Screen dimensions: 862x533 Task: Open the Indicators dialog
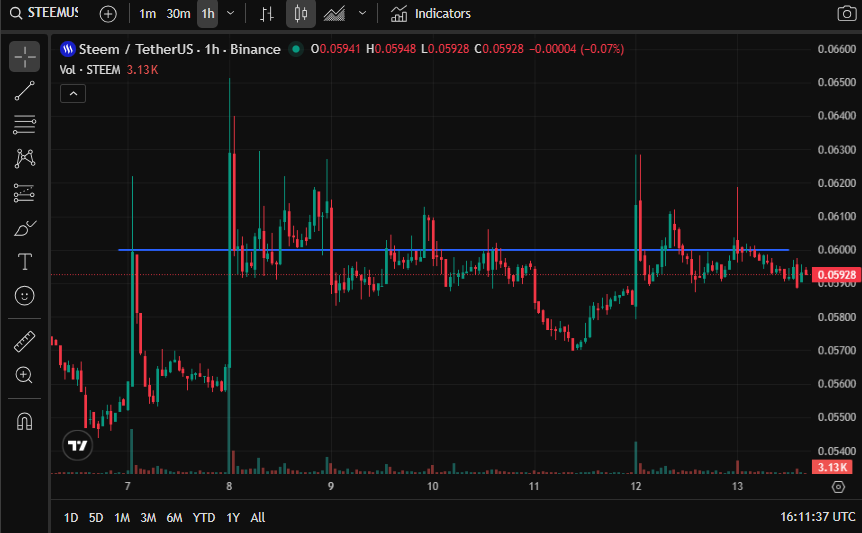[430, 14]
